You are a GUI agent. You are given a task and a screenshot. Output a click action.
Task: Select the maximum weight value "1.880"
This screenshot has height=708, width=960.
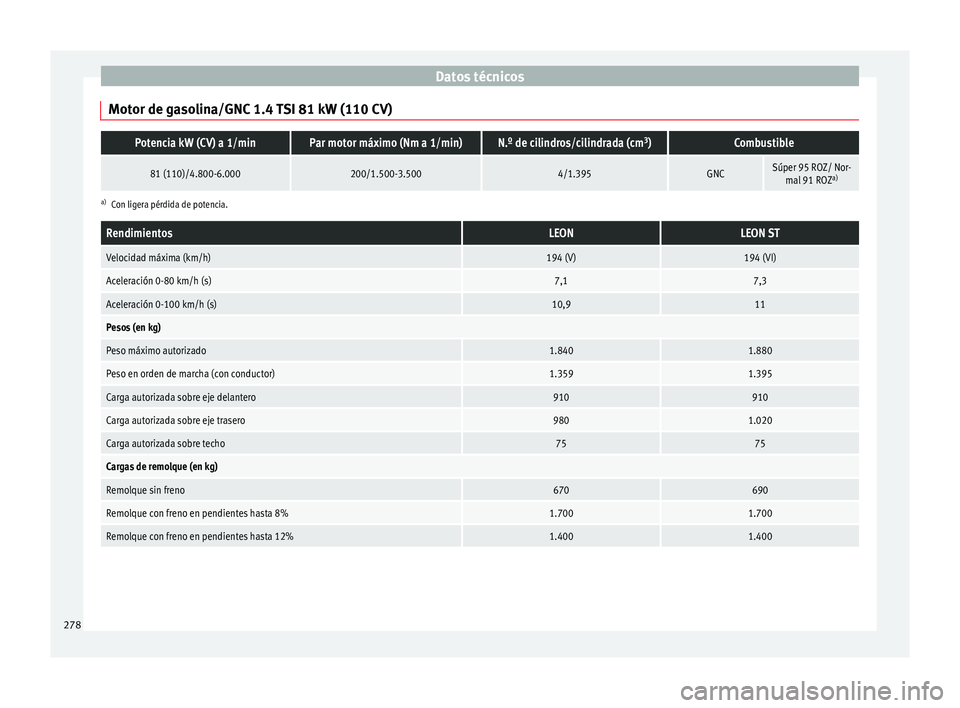pos(760,351)
